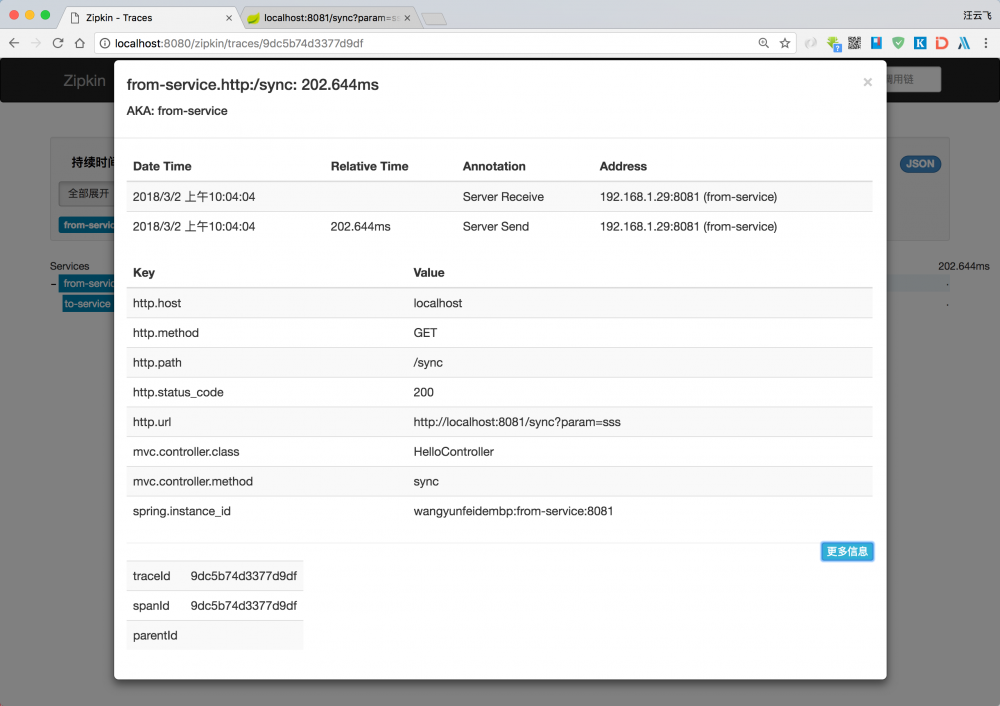Close the span detail dialog
This screenshot has width=1000, height=706.
point(867,82)
